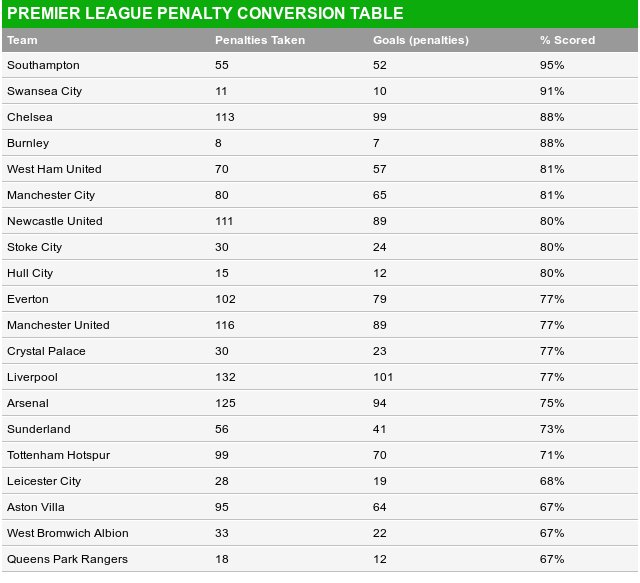The height and width of the screenshot is (583, 640).
Task: Select the Swansea City team name
Action: tap(44, 91)
